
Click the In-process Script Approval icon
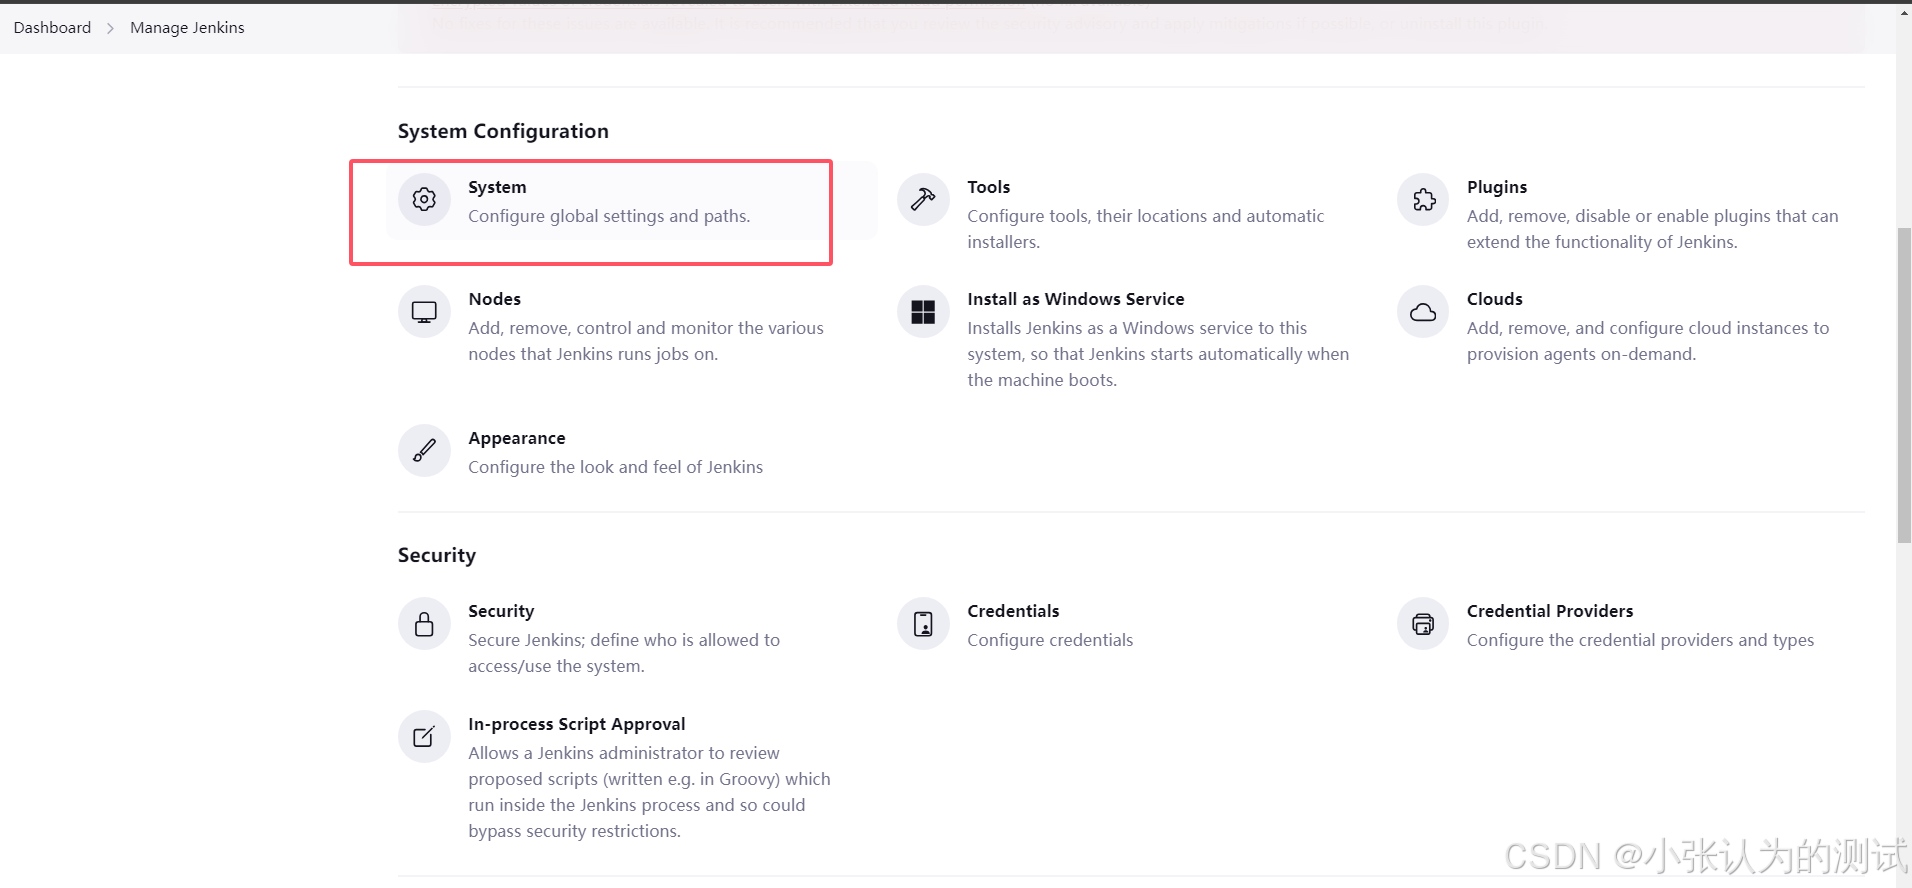[424, 736]
